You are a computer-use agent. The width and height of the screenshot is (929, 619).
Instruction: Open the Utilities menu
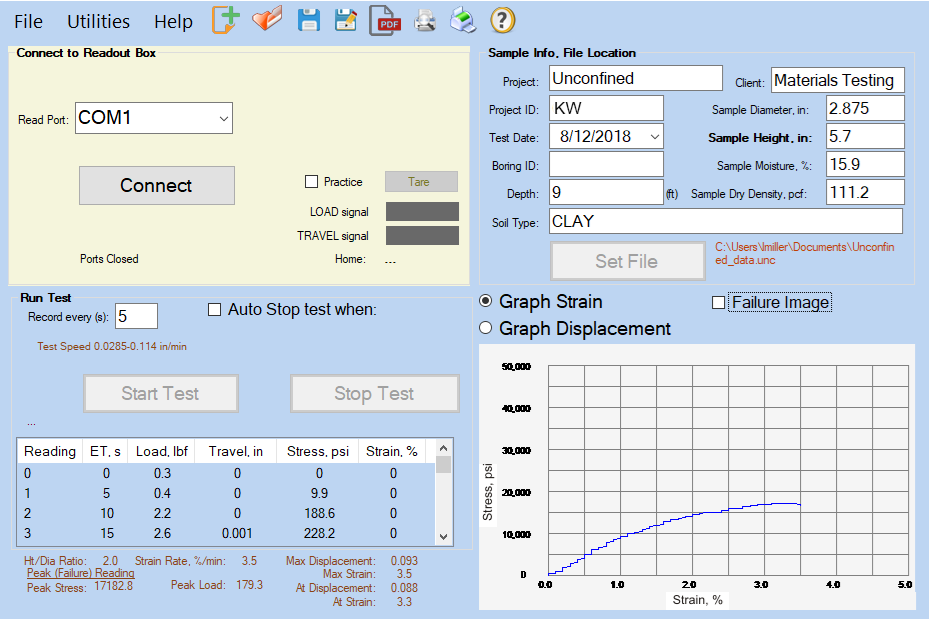pyautogui.click(x=98, y=22)
